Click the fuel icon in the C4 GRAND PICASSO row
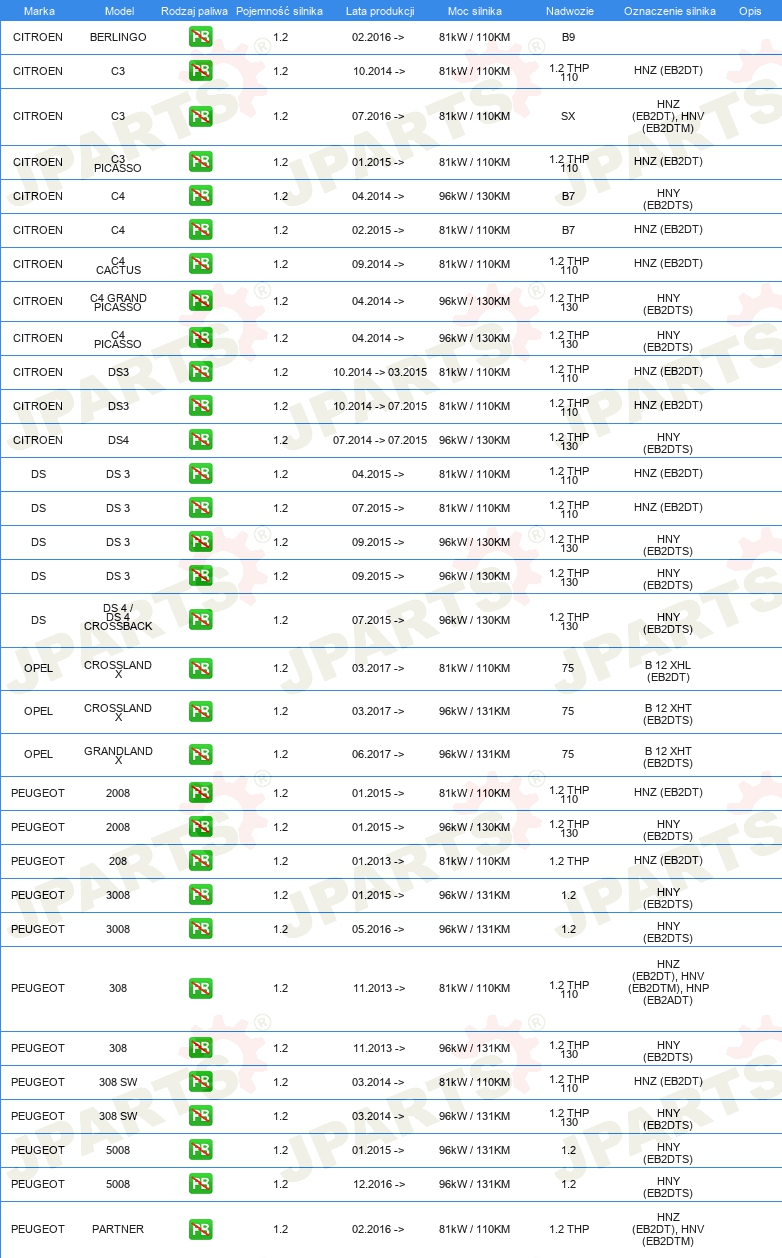 [200, 302]
